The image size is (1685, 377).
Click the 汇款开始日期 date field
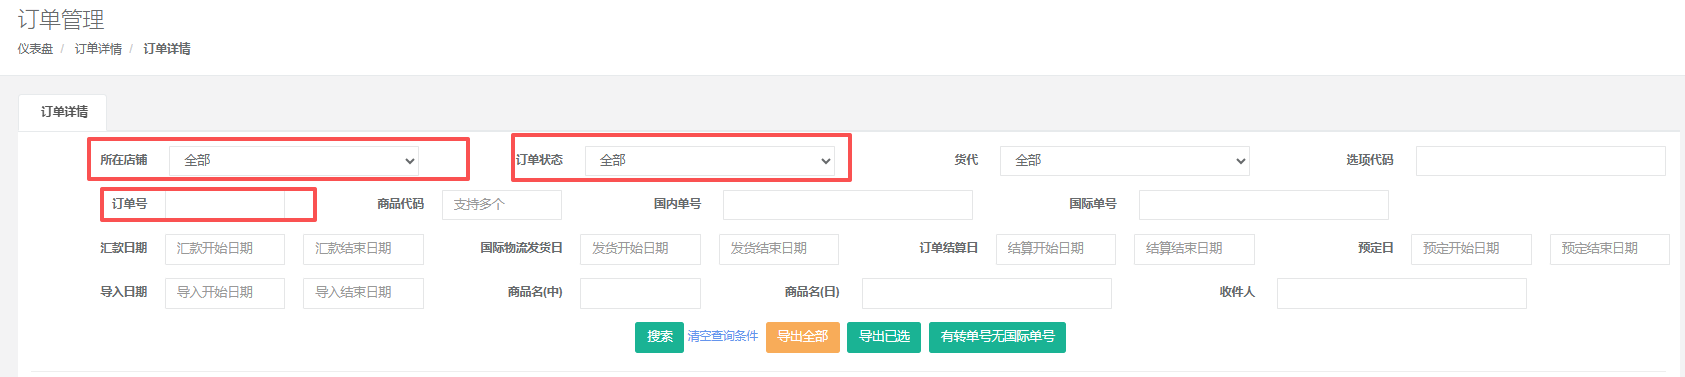pyautogui.click(x=225, y=248)
